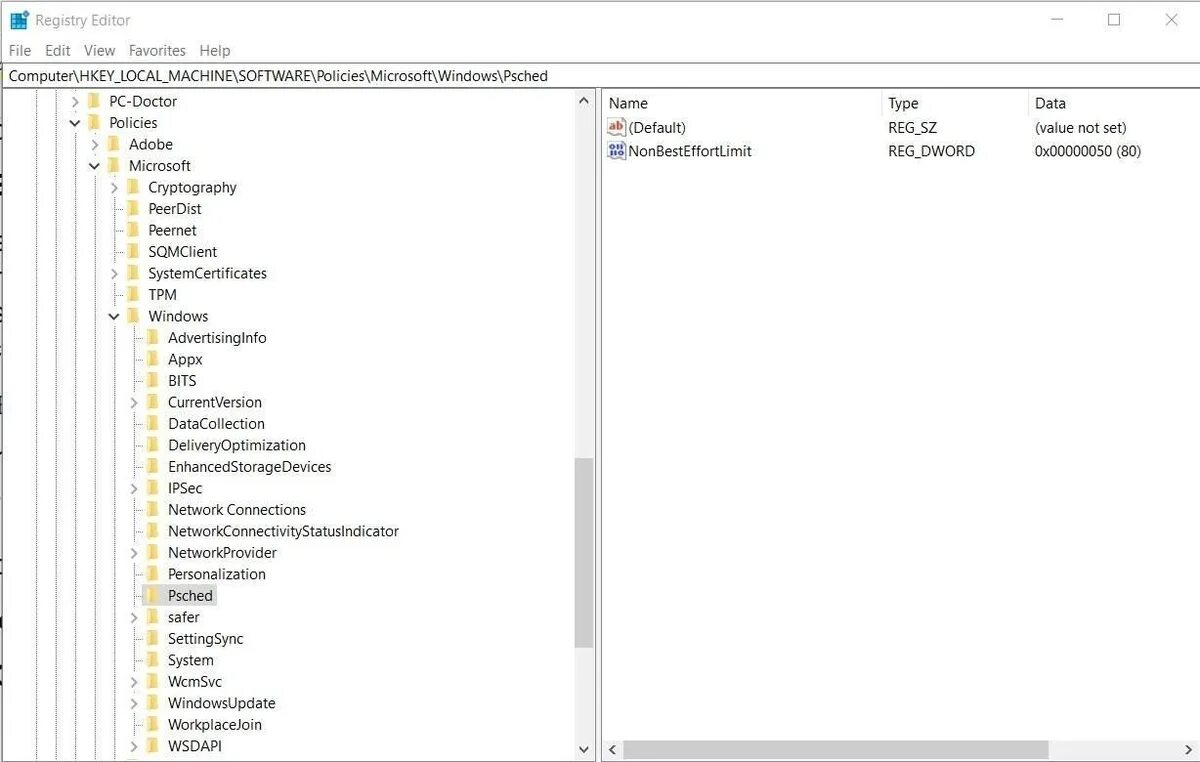Open the Edit menu
The image size is (1200, 762).
pos(58,50)
